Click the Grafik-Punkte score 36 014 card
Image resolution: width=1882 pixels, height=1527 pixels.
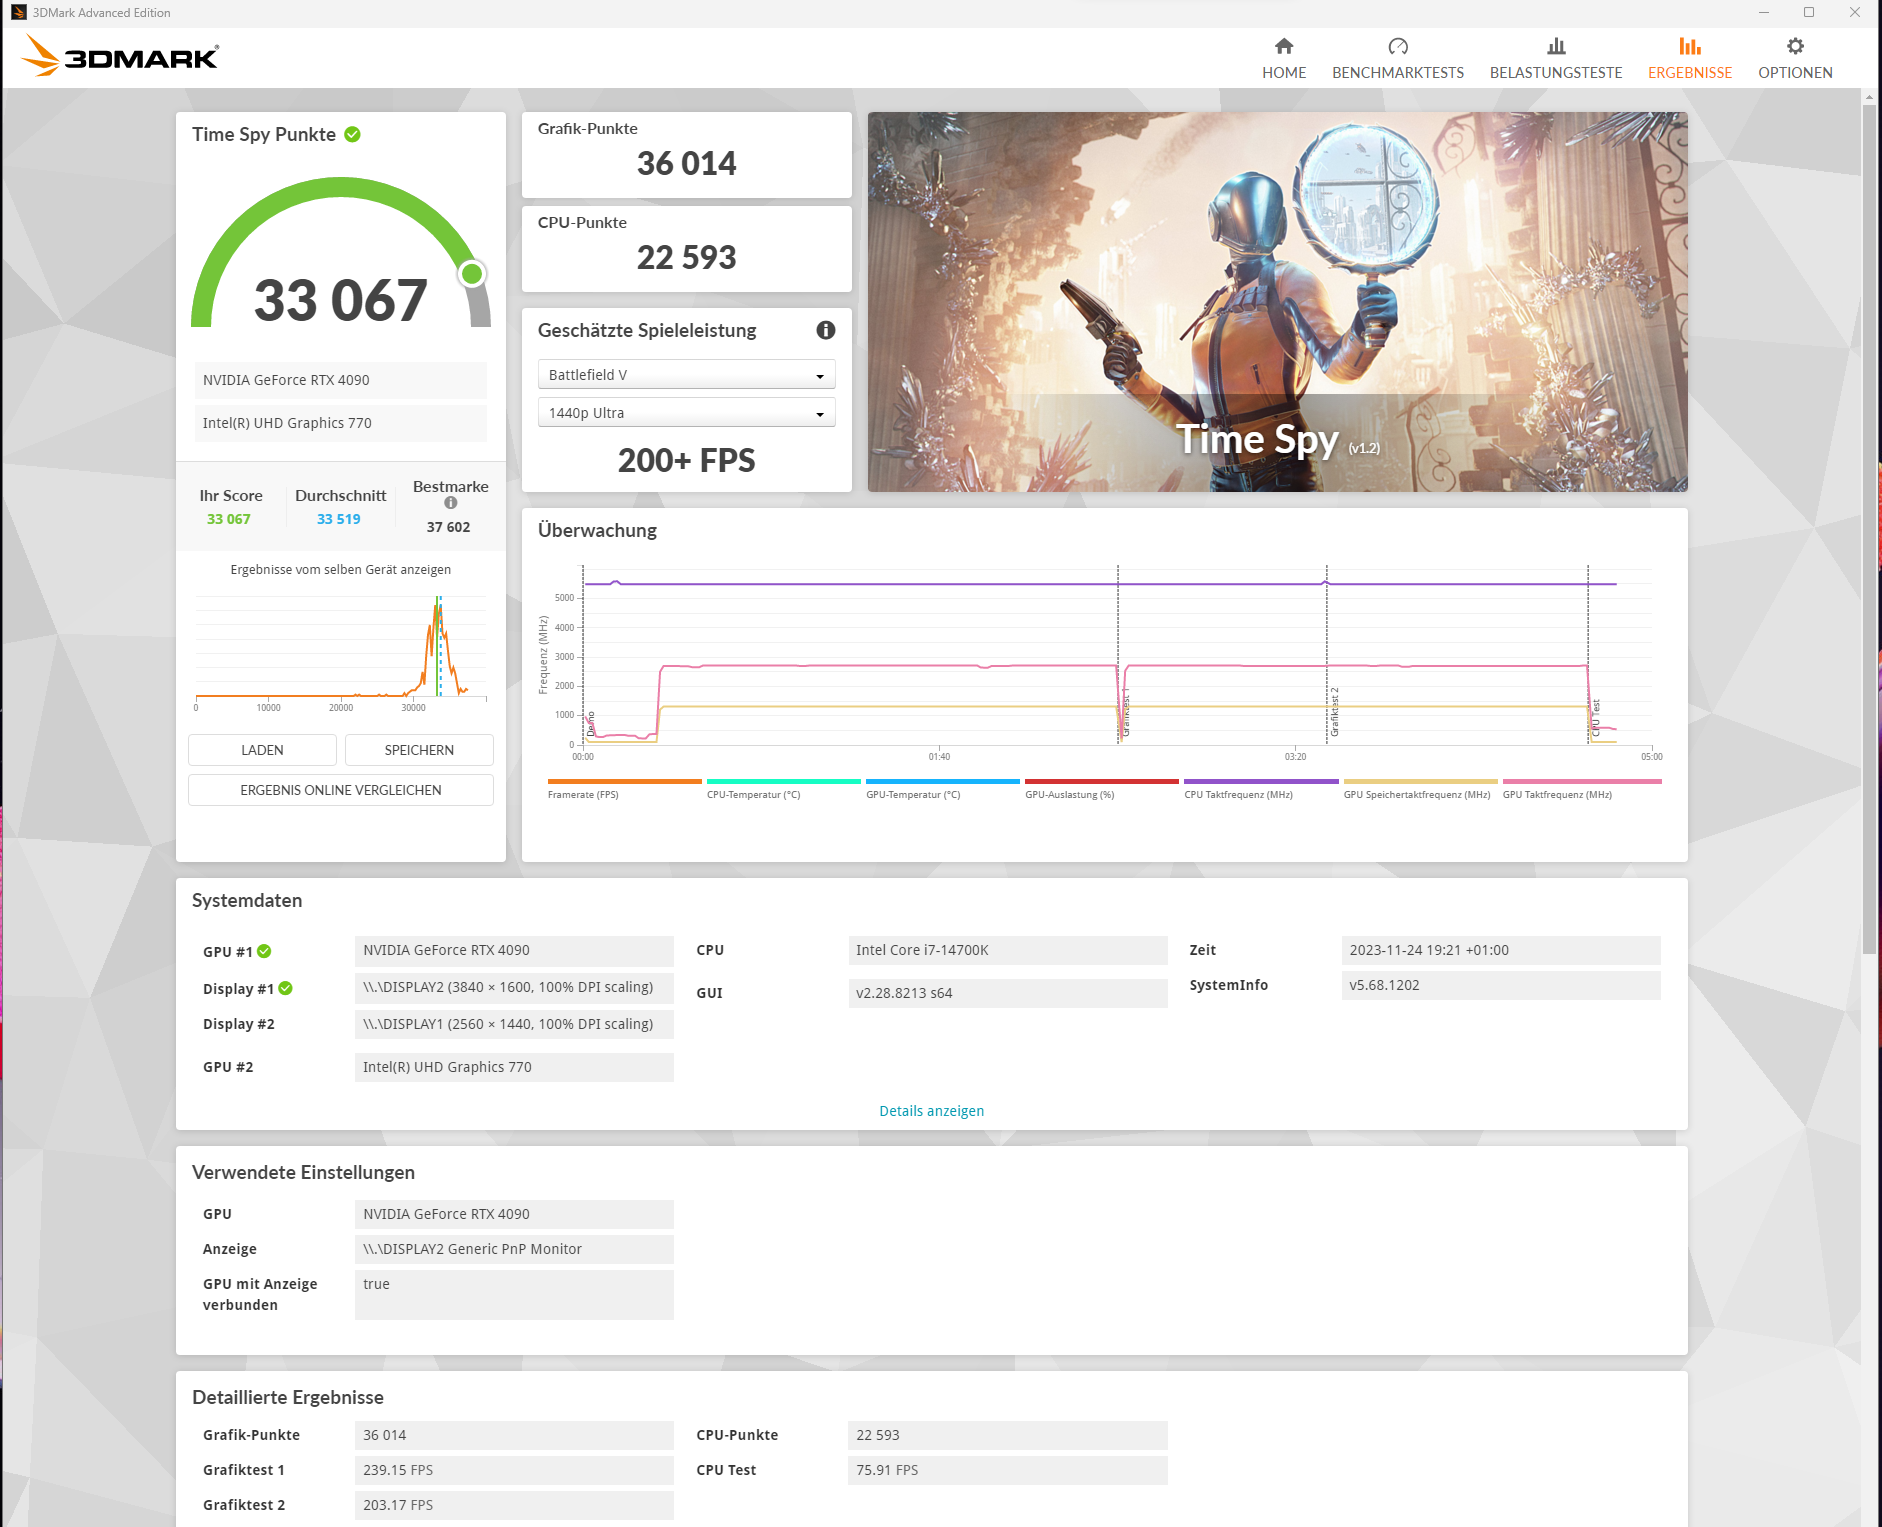[687, 155]
